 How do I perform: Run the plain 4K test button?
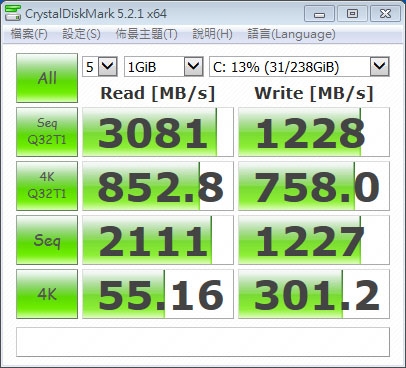(x=47, y=294)
